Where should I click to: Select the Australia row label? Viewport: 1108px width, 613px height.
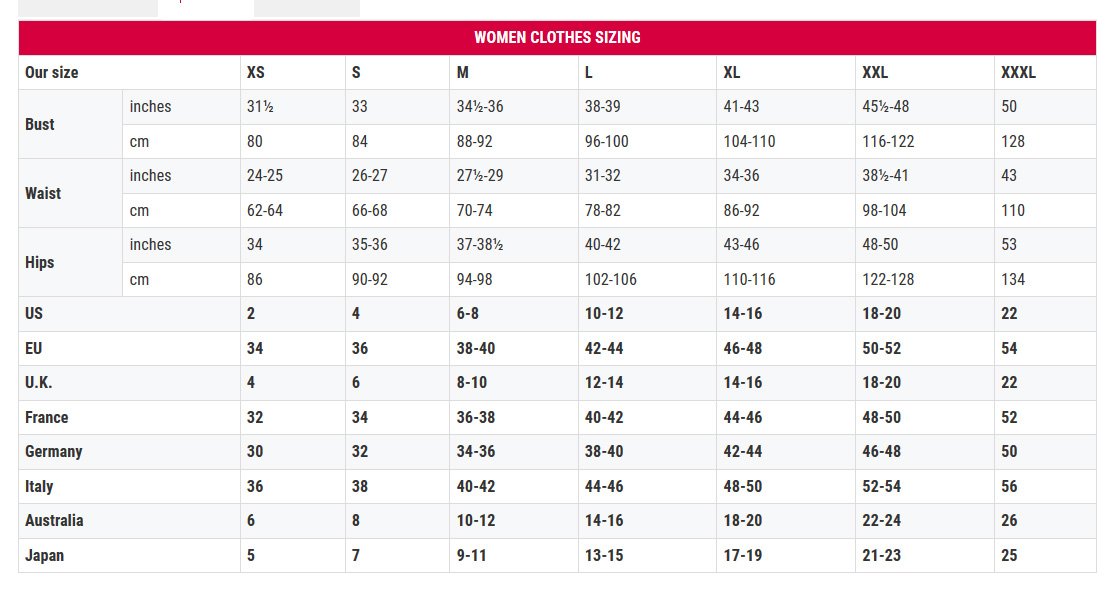coord(54,520)
